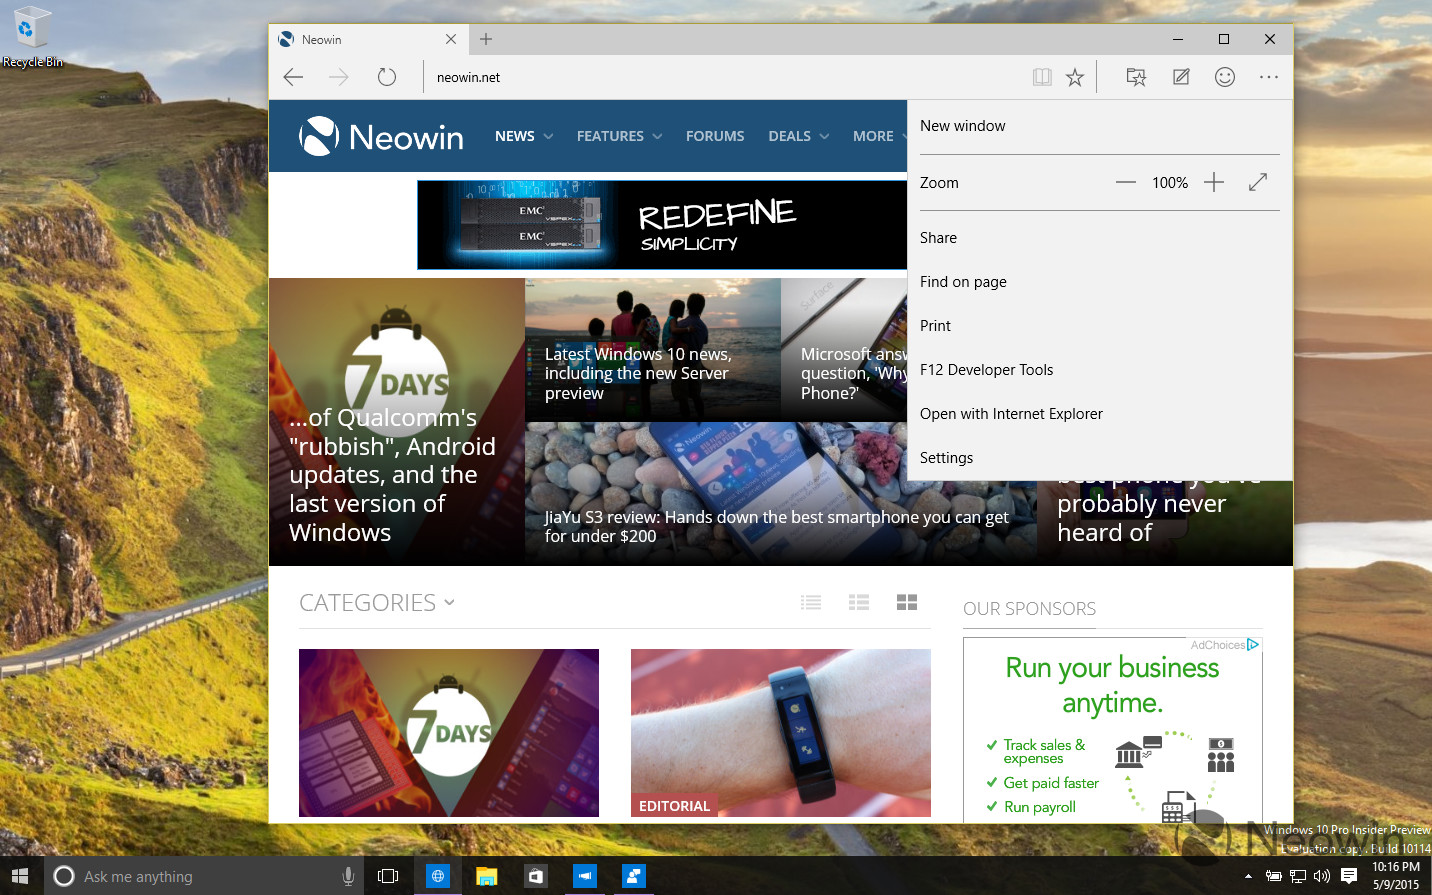This screenshot has width=1432, height=895.
Task: Open the Windows Start menu
Action: click(20, 876)
